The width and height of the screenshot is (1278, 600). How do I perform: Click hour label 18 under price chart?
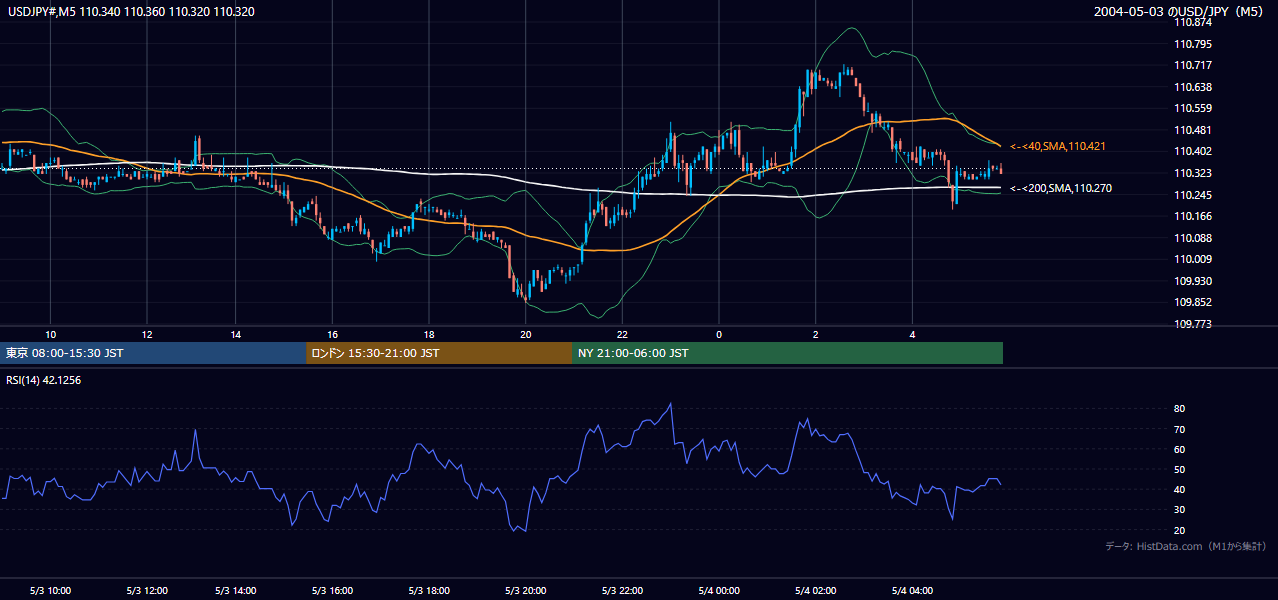[x=428, y=334]
